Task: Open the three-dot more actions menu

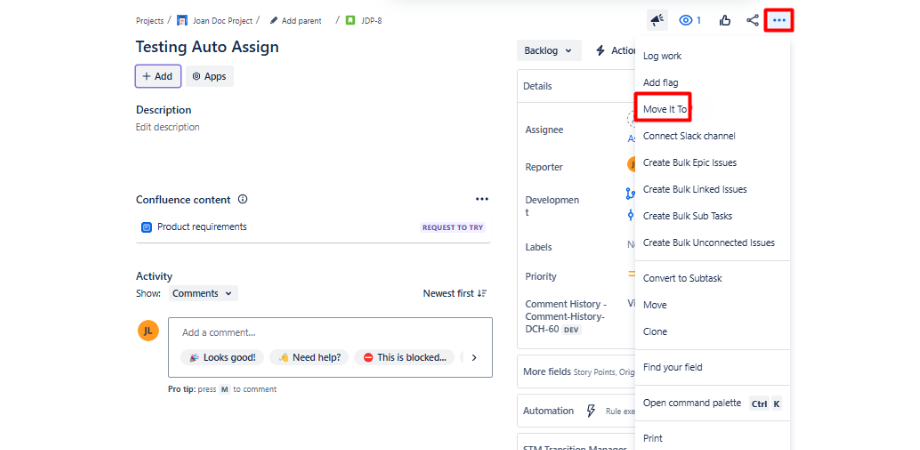Action: pos(779,21)
